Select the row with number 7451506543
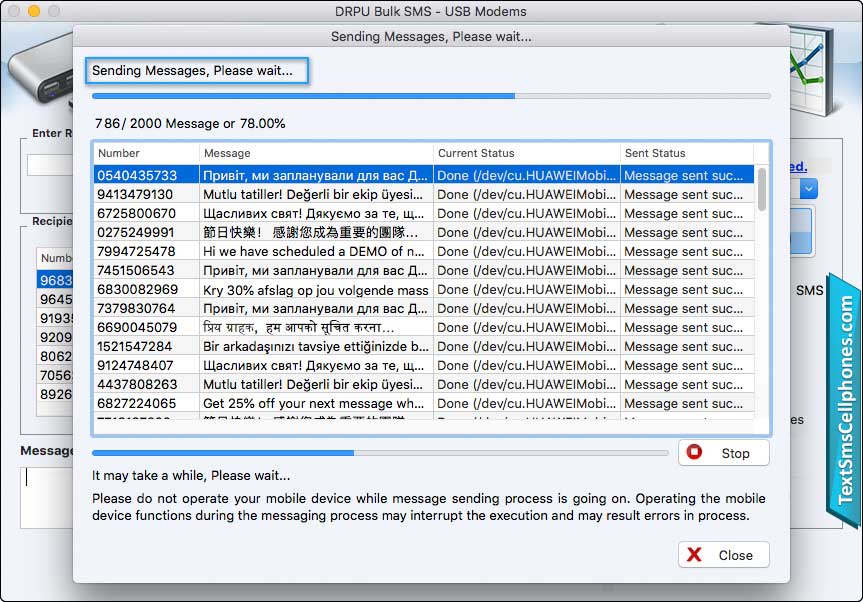 (x=423, y=270)
